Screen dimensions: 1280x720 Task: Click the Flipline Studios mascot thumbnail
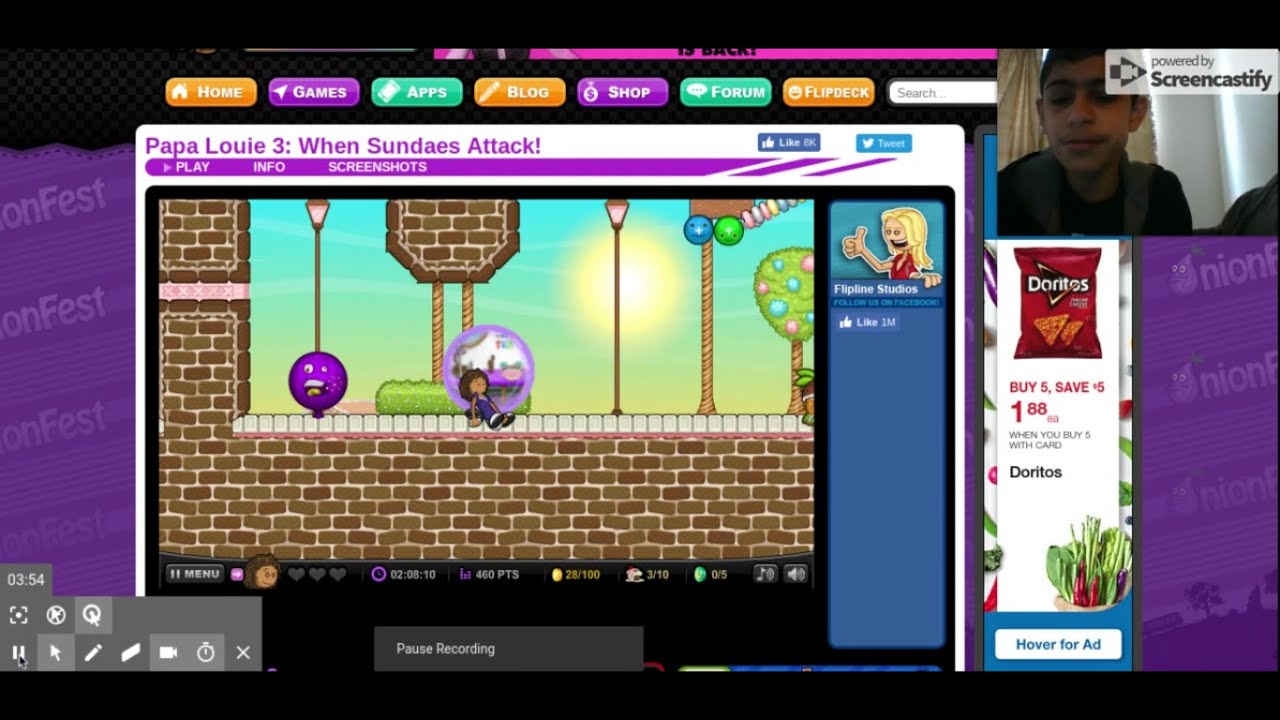[x=886, y=242]
